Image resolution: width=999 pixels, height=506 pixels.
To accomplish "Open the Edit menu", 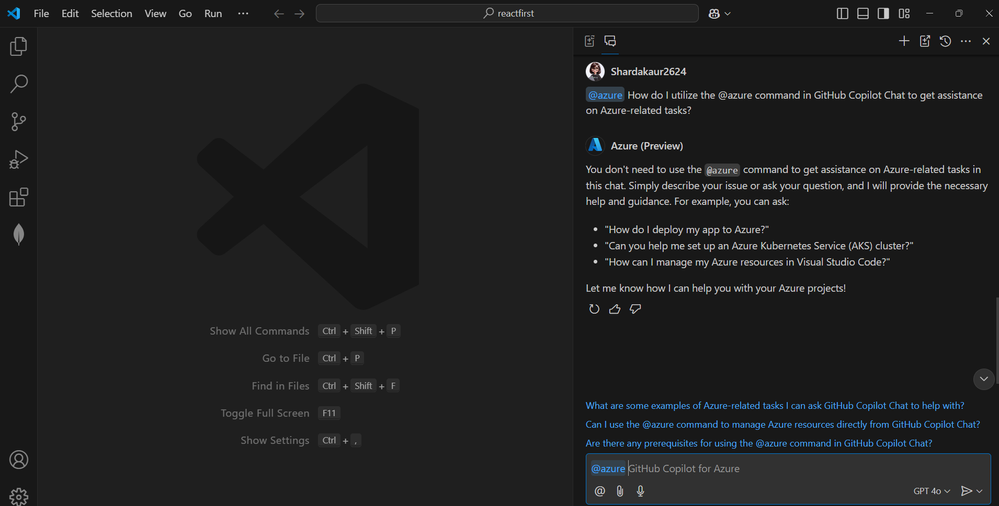I will tap(70, 13).
